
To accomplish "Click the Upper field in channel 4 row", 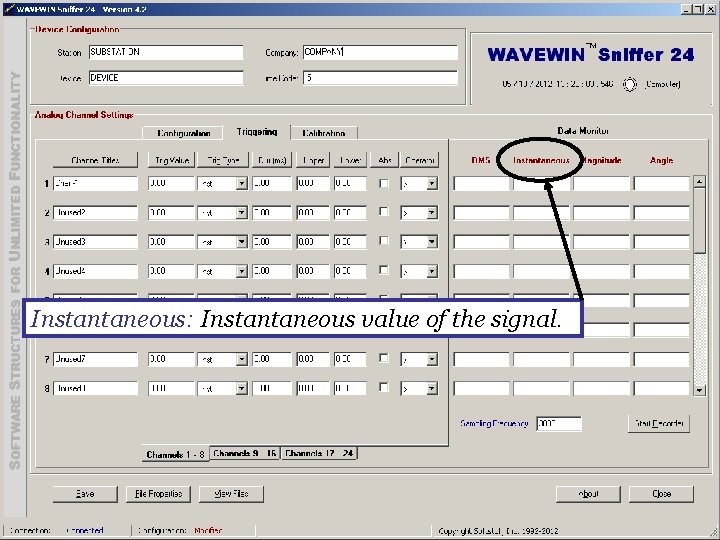I will [313, 271].
